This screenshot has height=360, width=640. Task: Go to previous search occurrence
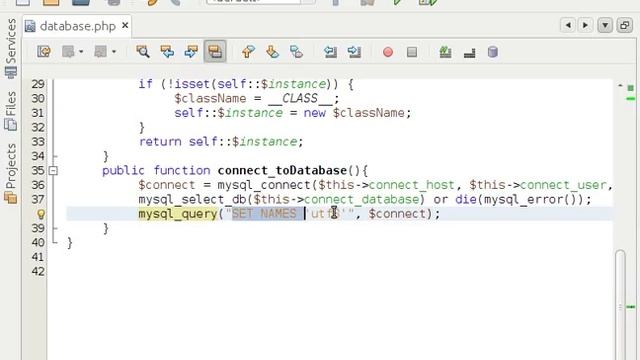pyautogui.click(x=167, y=52)
